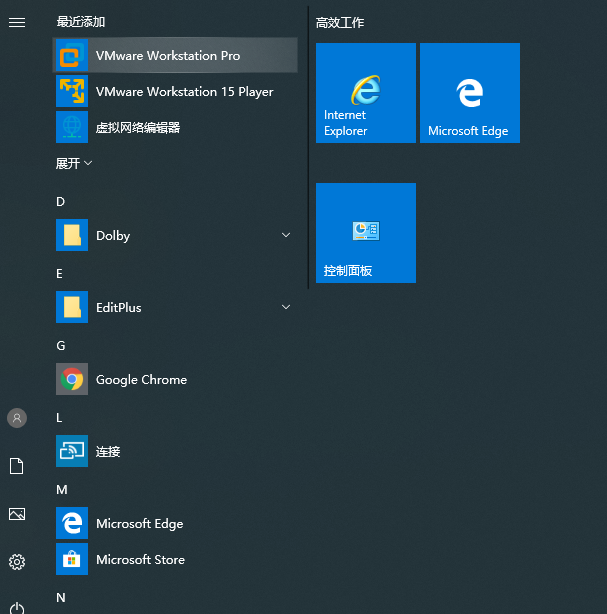Jump to letter L section header
Viewport: 607px width, 614px height.
coord(59,418)
